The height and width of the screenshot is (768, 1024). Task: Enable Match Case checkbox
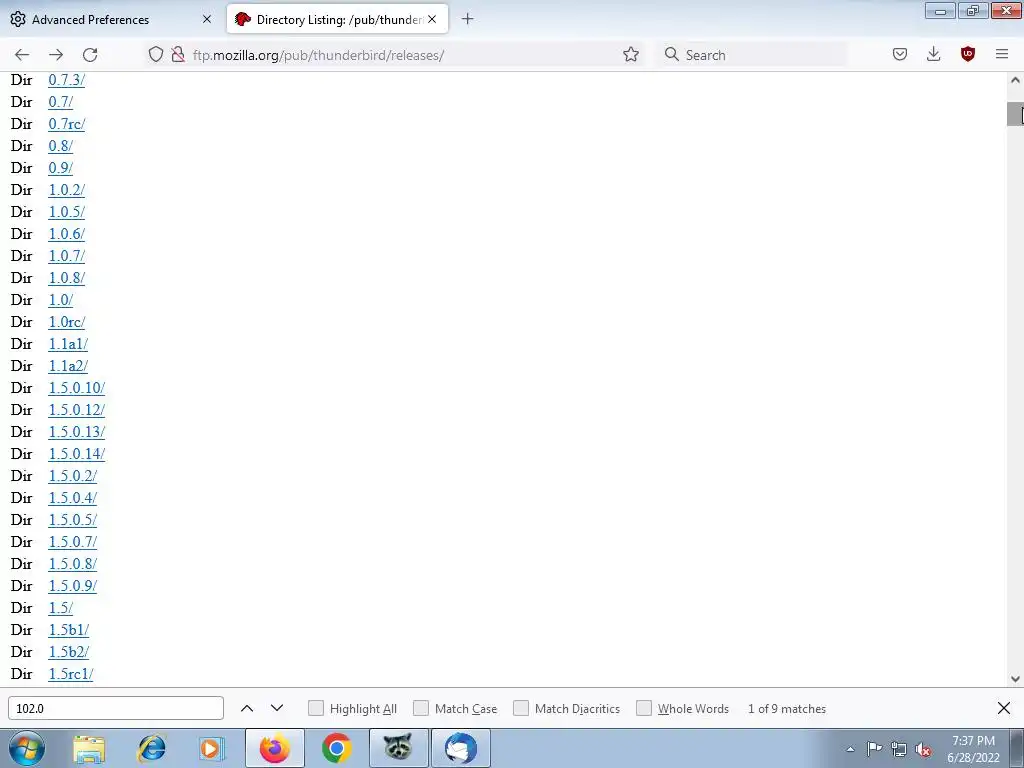tap(421, 709)
